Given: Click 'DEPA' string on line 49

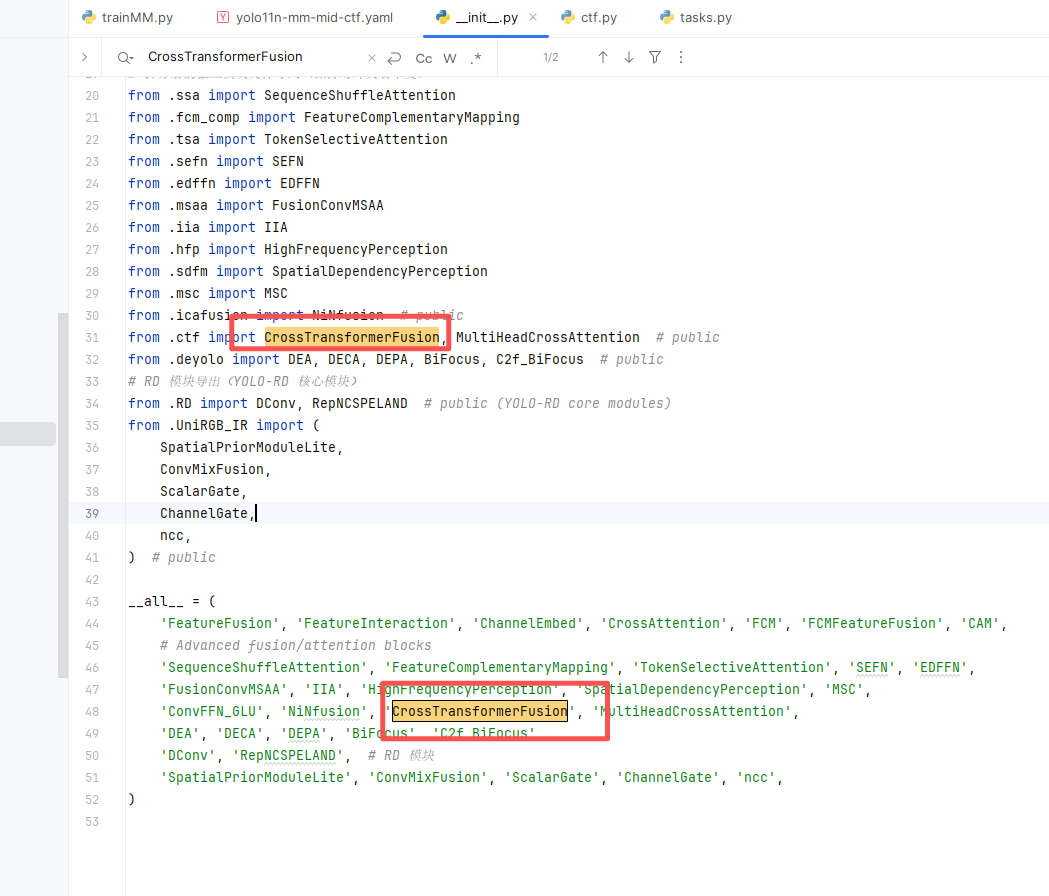Looking at the screenshot, I should [304, 733].
